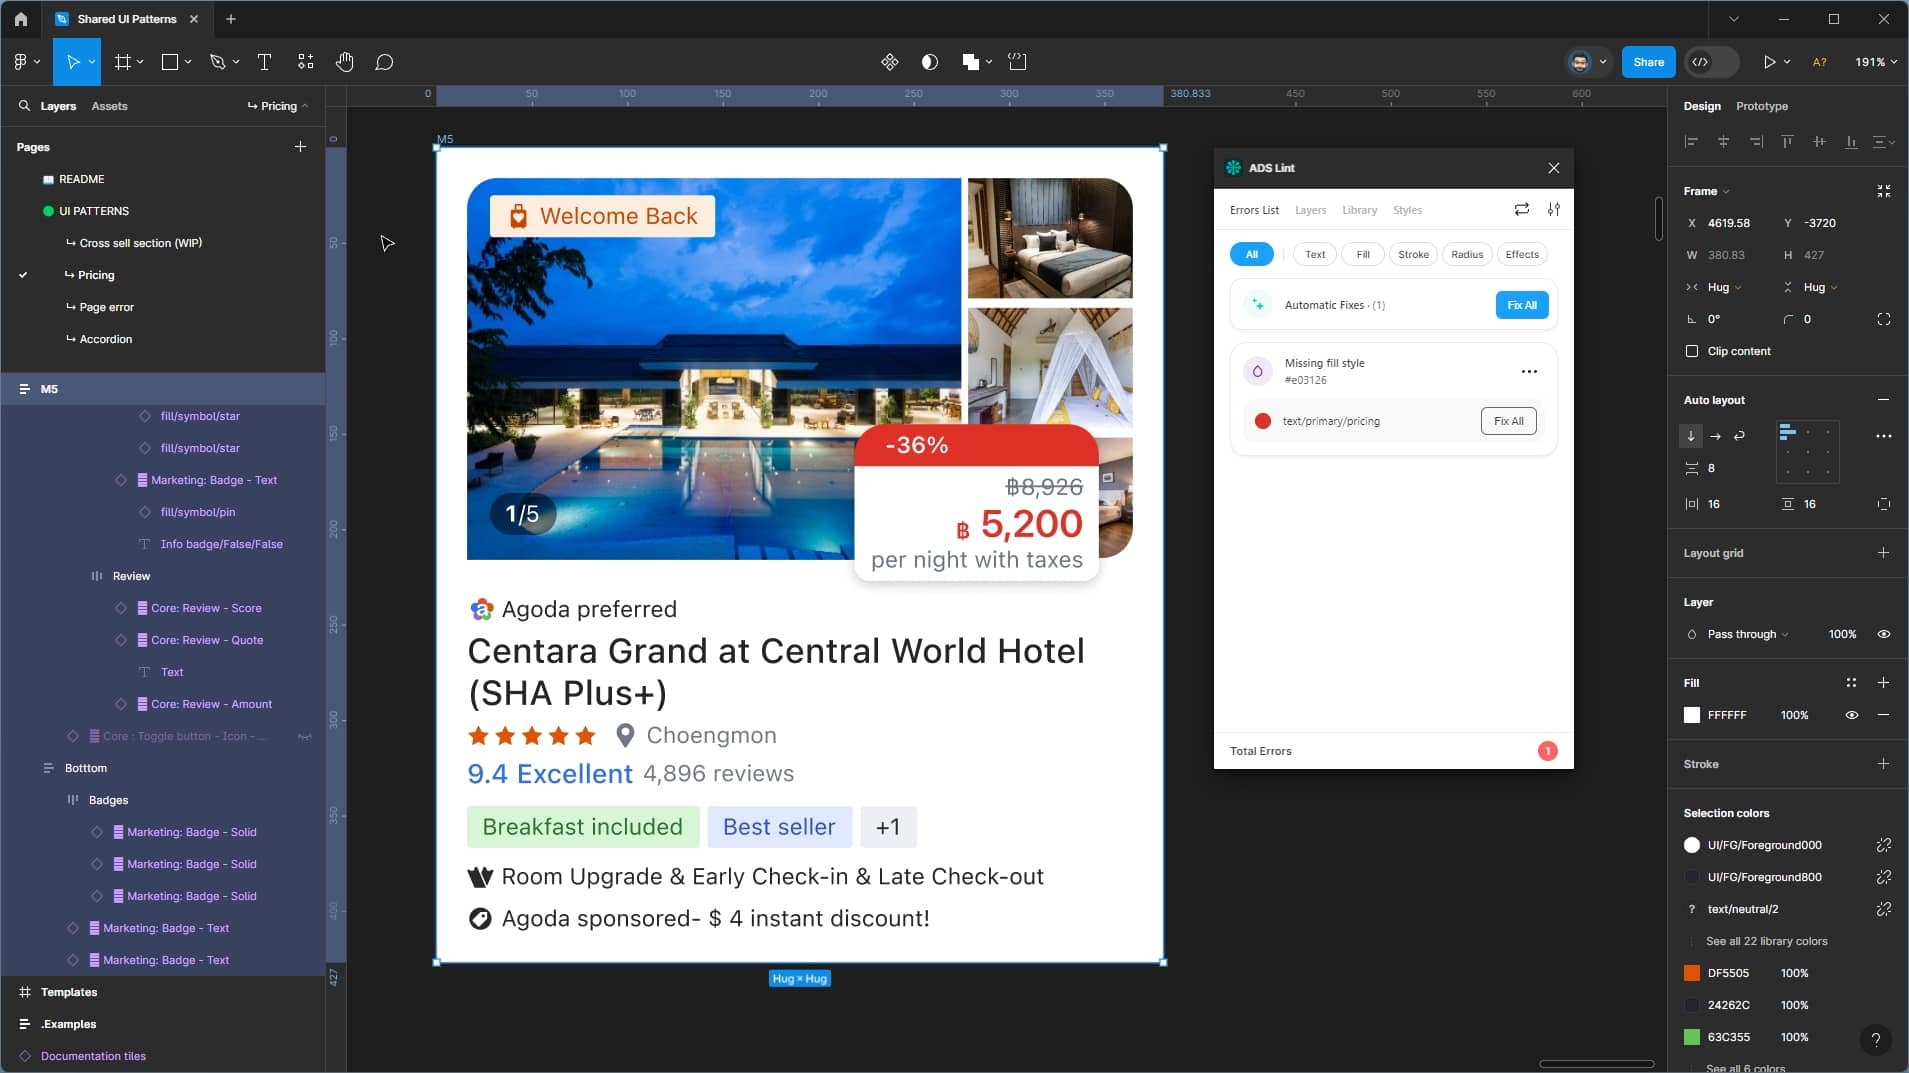
Task: Open Pass through blend mode dropdown
Action: 1747,634
